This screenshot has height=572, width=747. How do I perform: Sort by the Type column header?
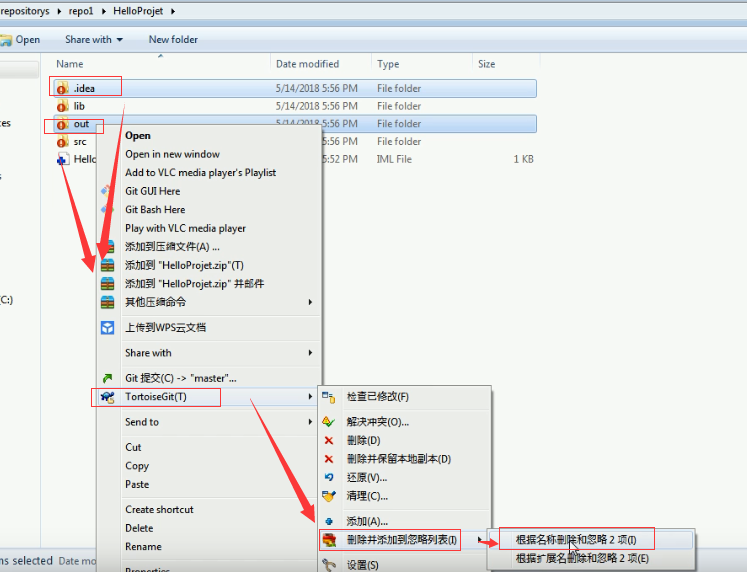pyautogui.click(x=388, y=64)
